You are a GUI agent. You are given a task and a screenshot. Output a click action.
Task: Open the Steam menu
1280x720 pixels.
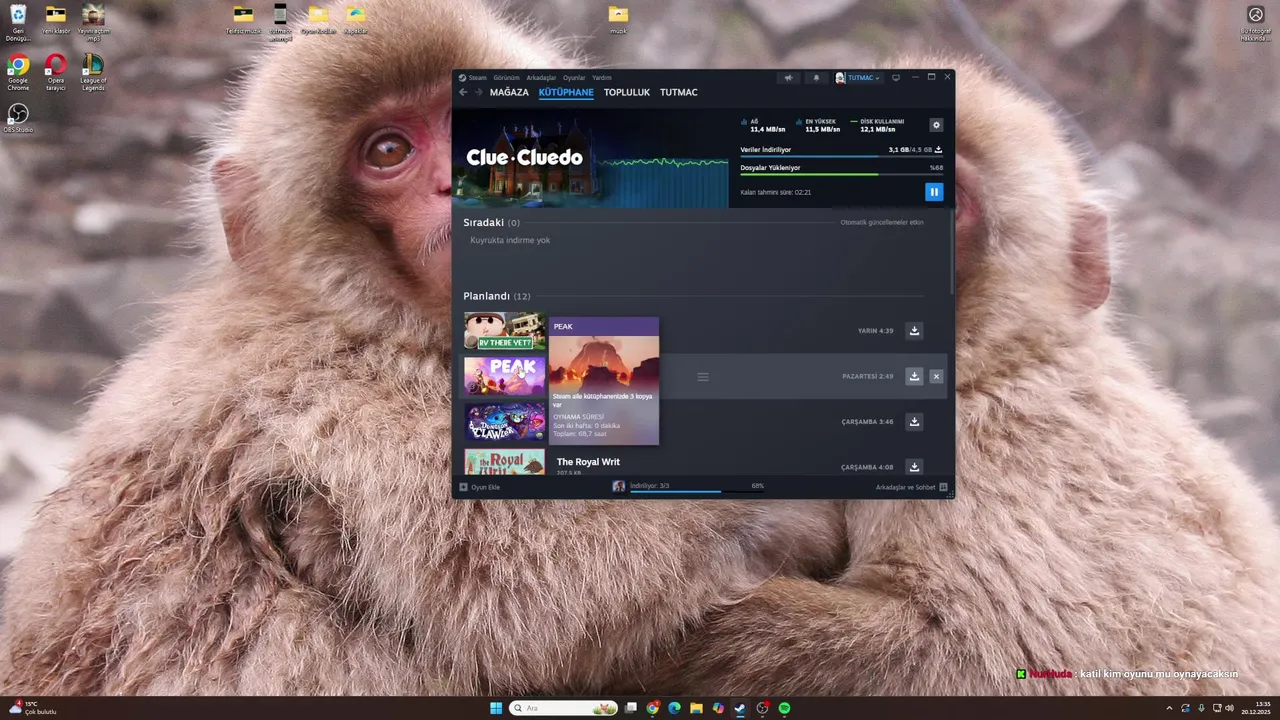pyautogui.click(x=473, y=77)
